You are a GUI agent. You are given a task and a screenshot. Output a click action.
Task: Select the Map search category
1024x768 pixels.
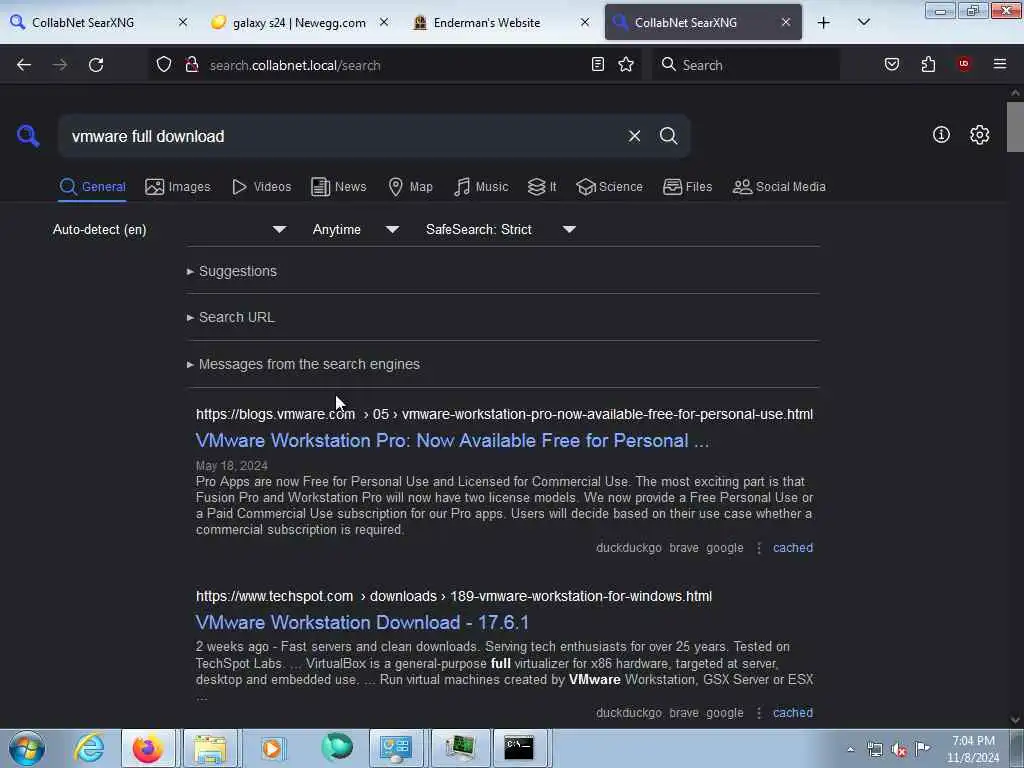(x=410, y=187)
